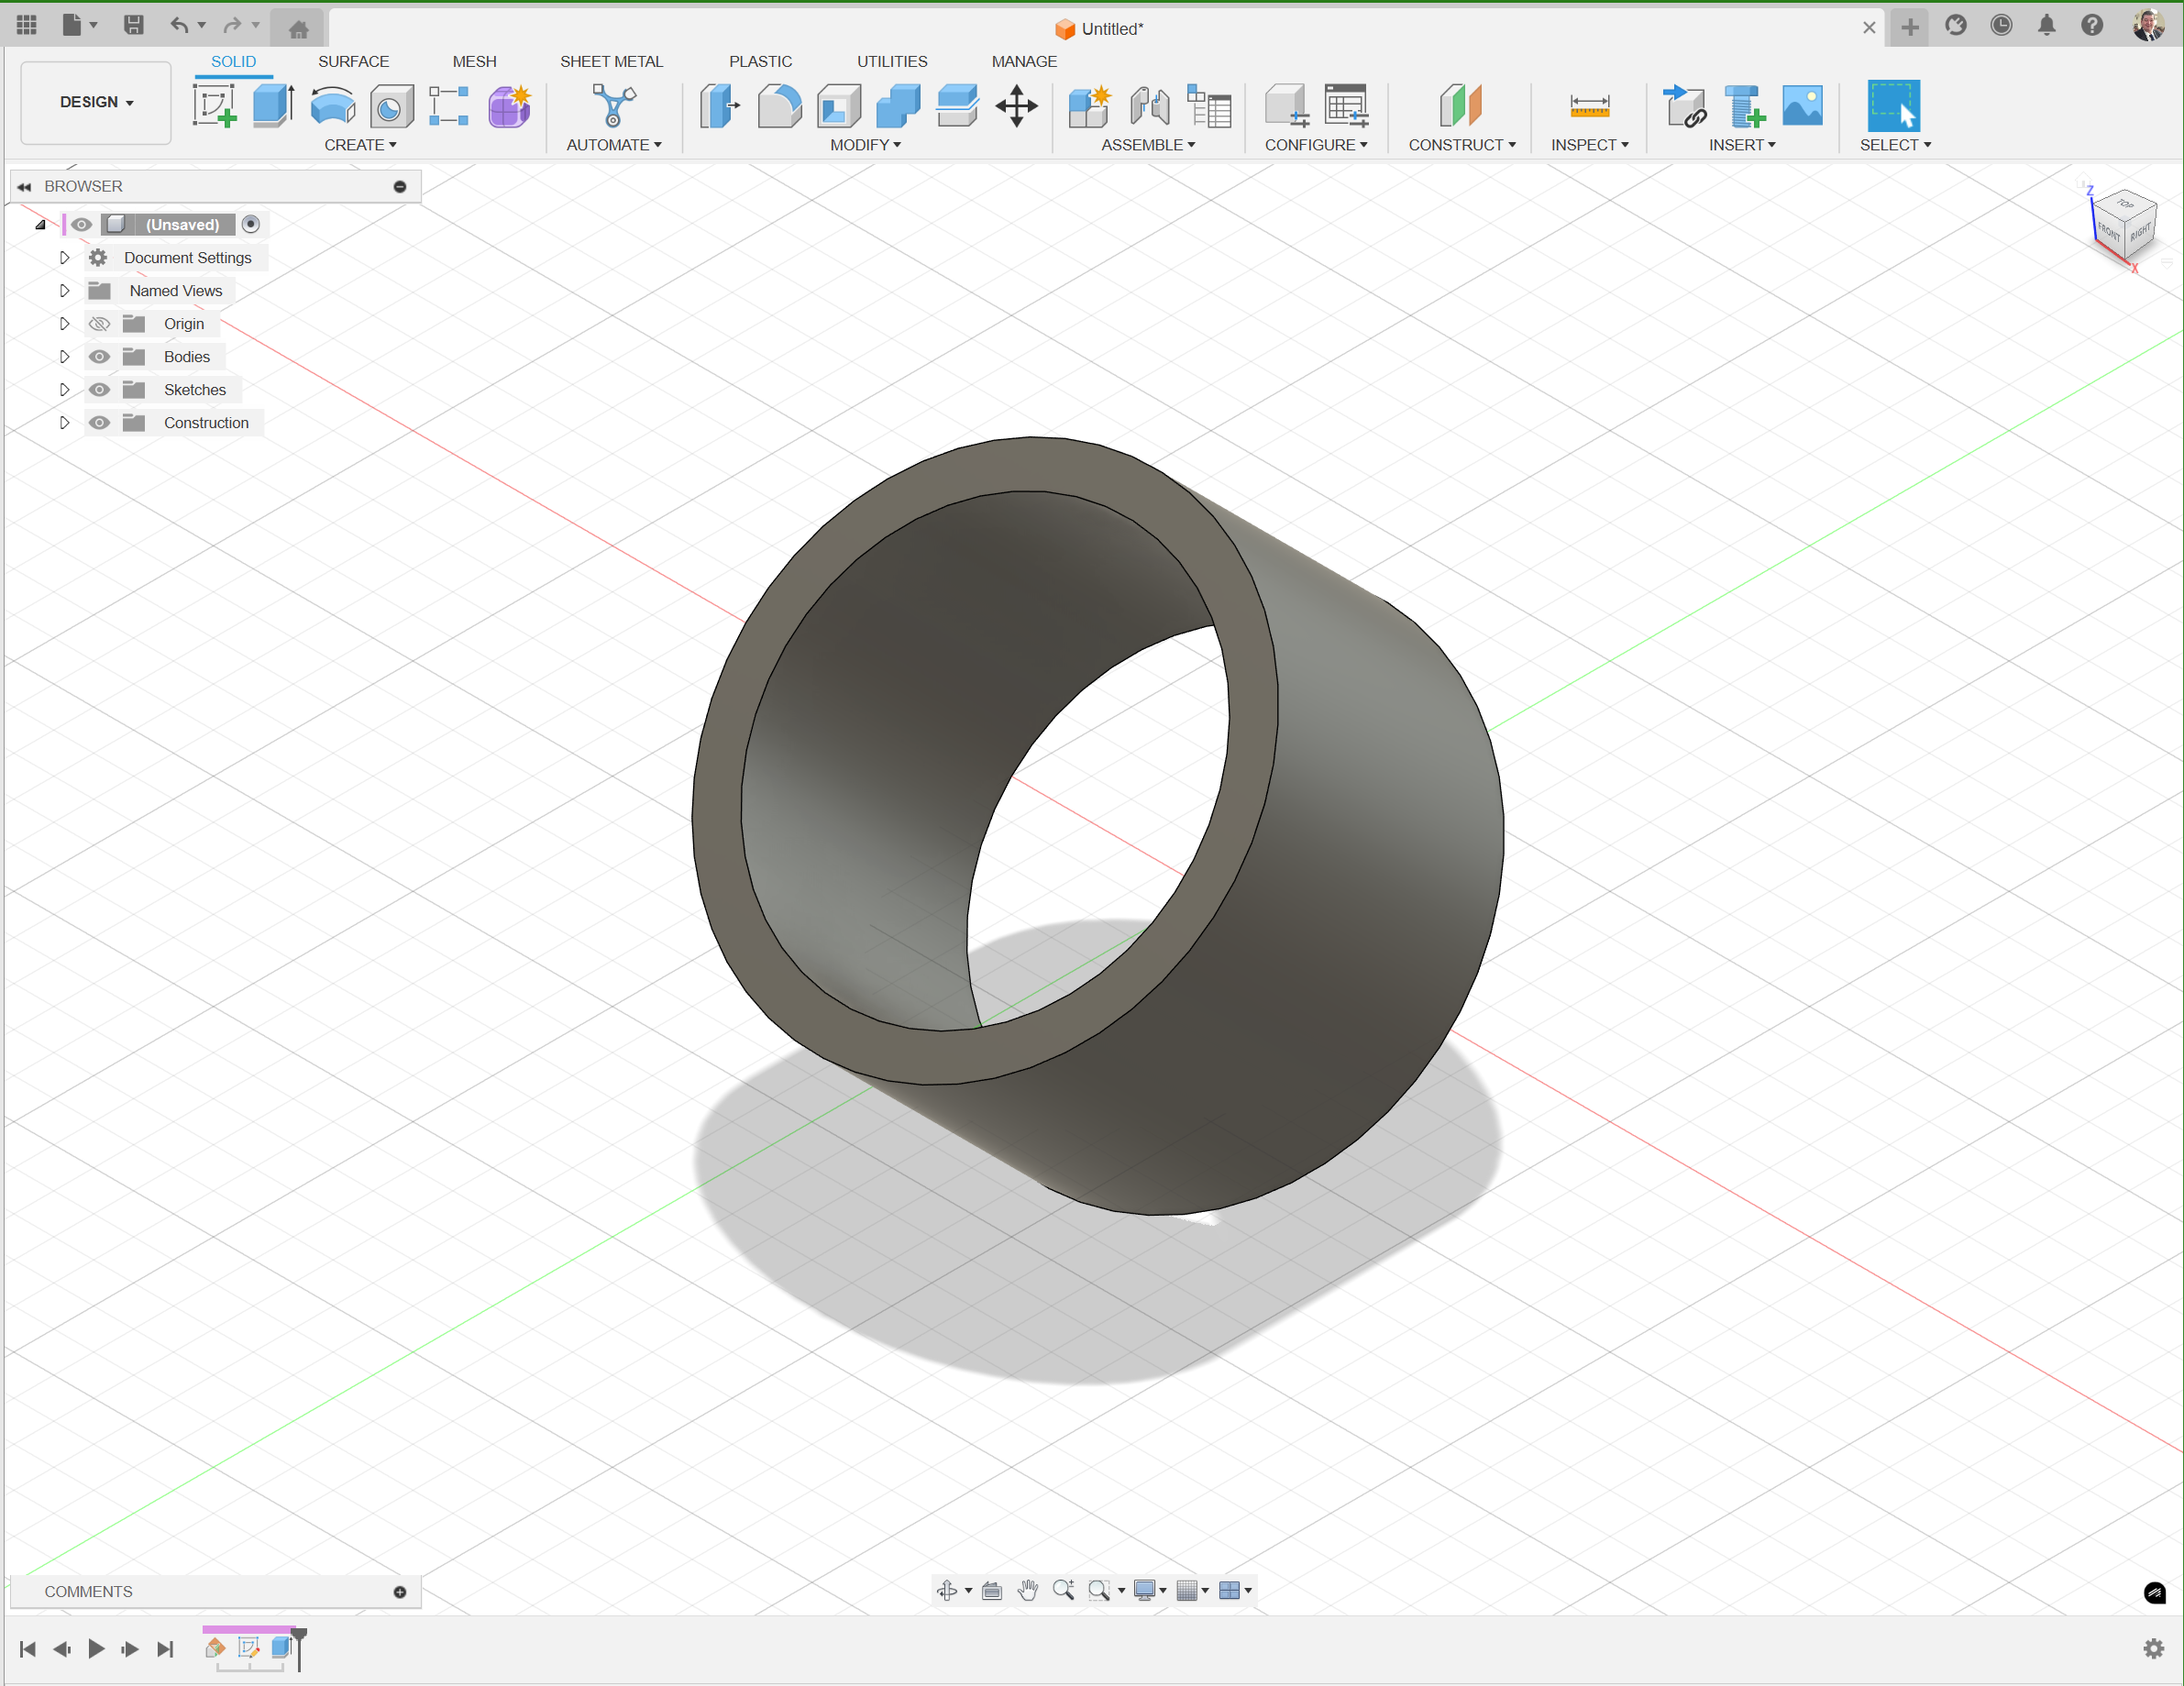2184x1686 pixels.
Task: Select the New Component tool
Action: 1089,105
